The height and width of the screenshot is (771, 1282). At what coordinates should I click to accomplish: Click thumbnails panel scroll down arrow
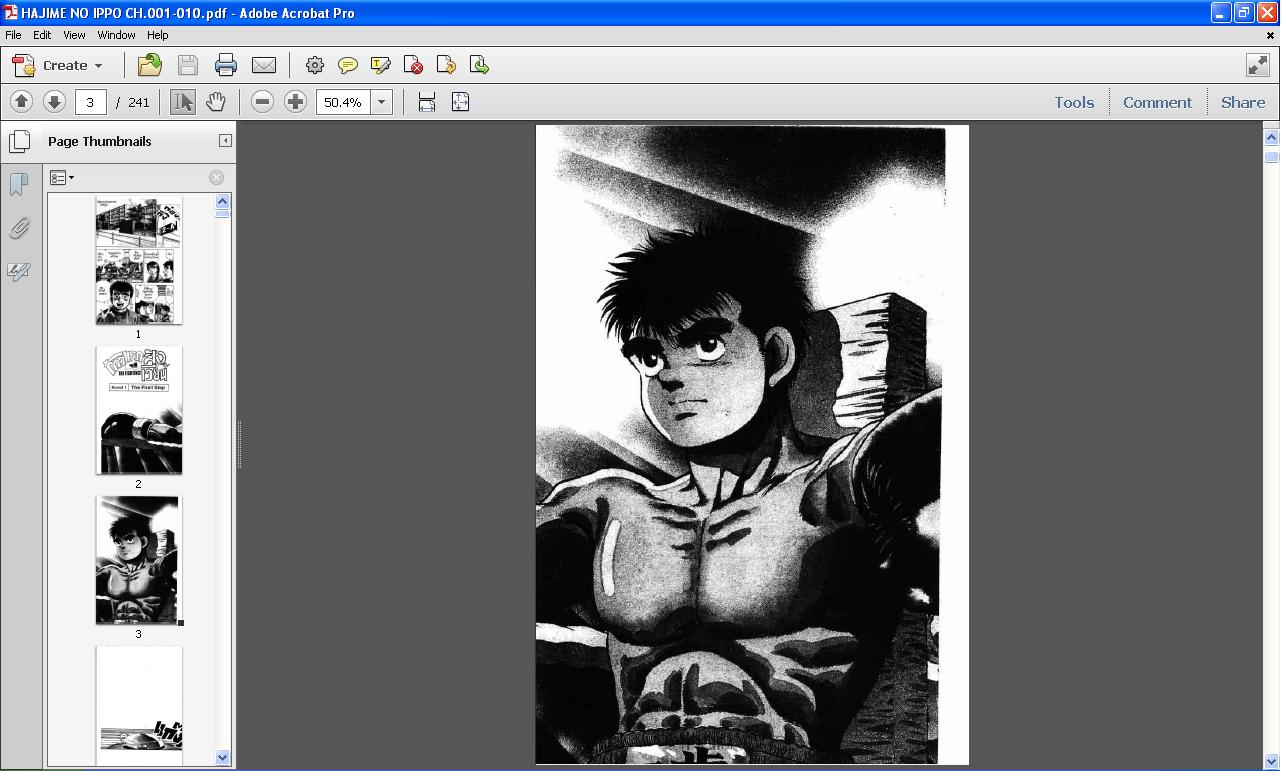point(223,757)
